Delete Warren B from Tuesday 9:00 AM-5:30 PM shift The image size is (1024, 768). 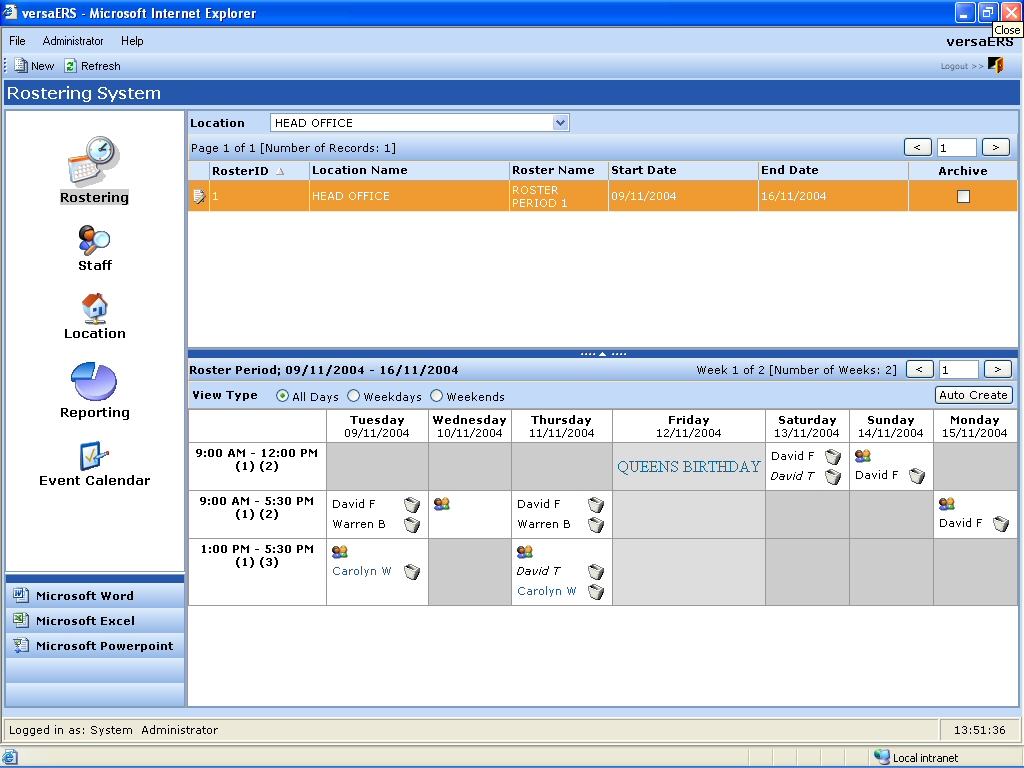[411, 524]
